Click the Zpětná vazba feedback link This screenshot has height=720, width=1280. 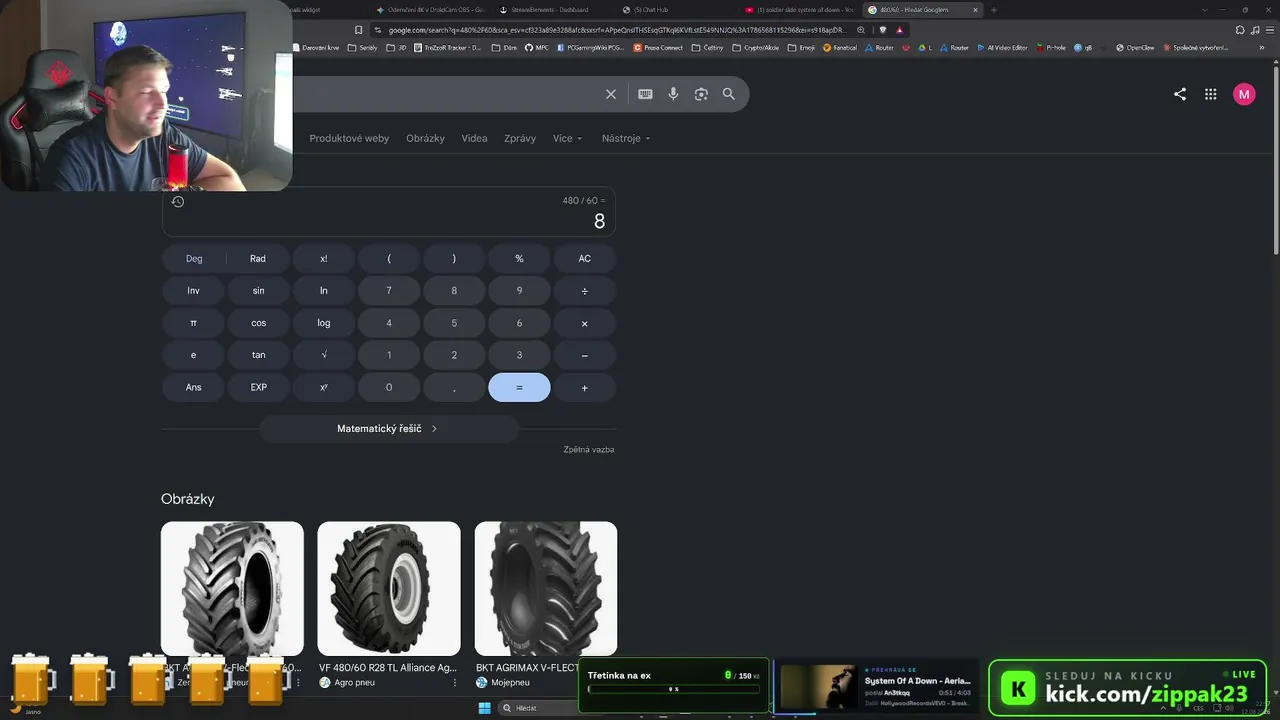(x=589, y=450)
